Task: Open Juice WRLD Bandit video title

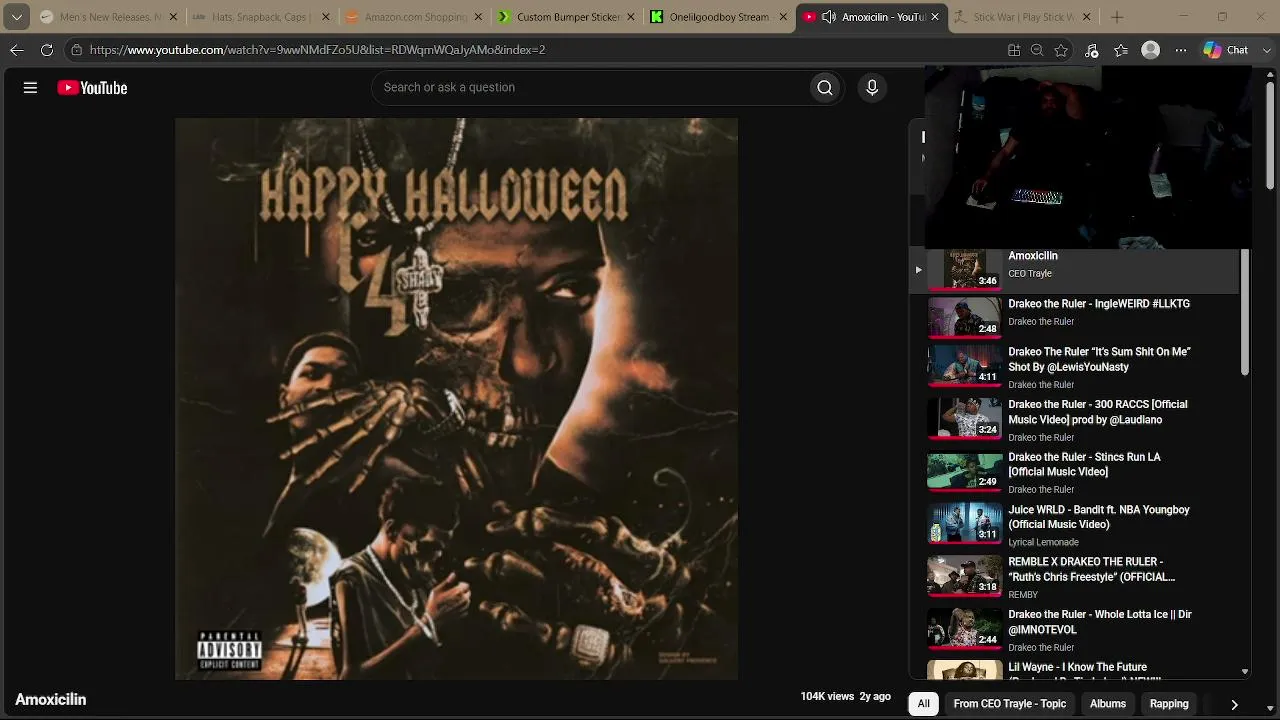Action: [1099, 517]
